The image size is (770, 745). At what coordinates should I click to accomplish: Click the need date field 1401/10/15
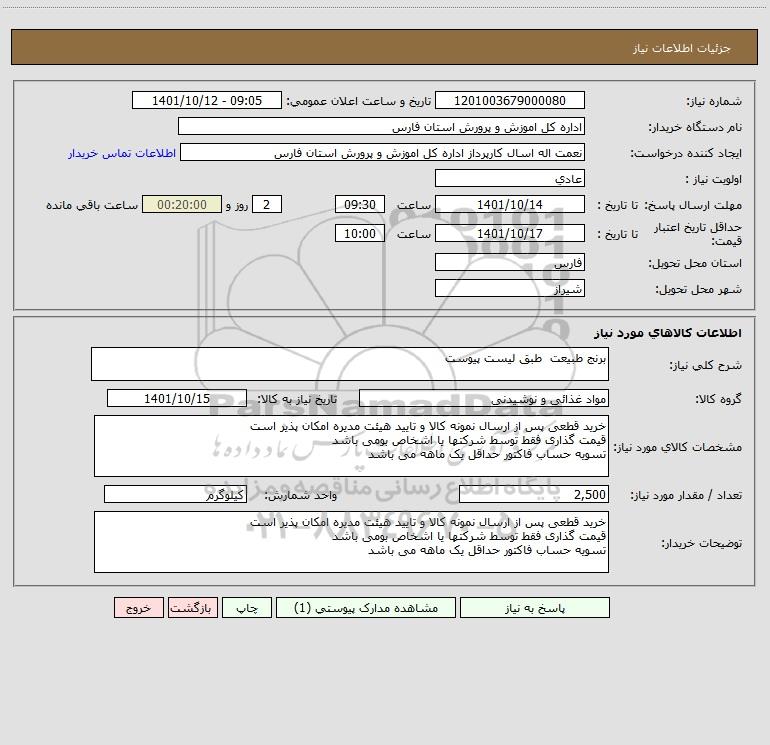(177, 398)
